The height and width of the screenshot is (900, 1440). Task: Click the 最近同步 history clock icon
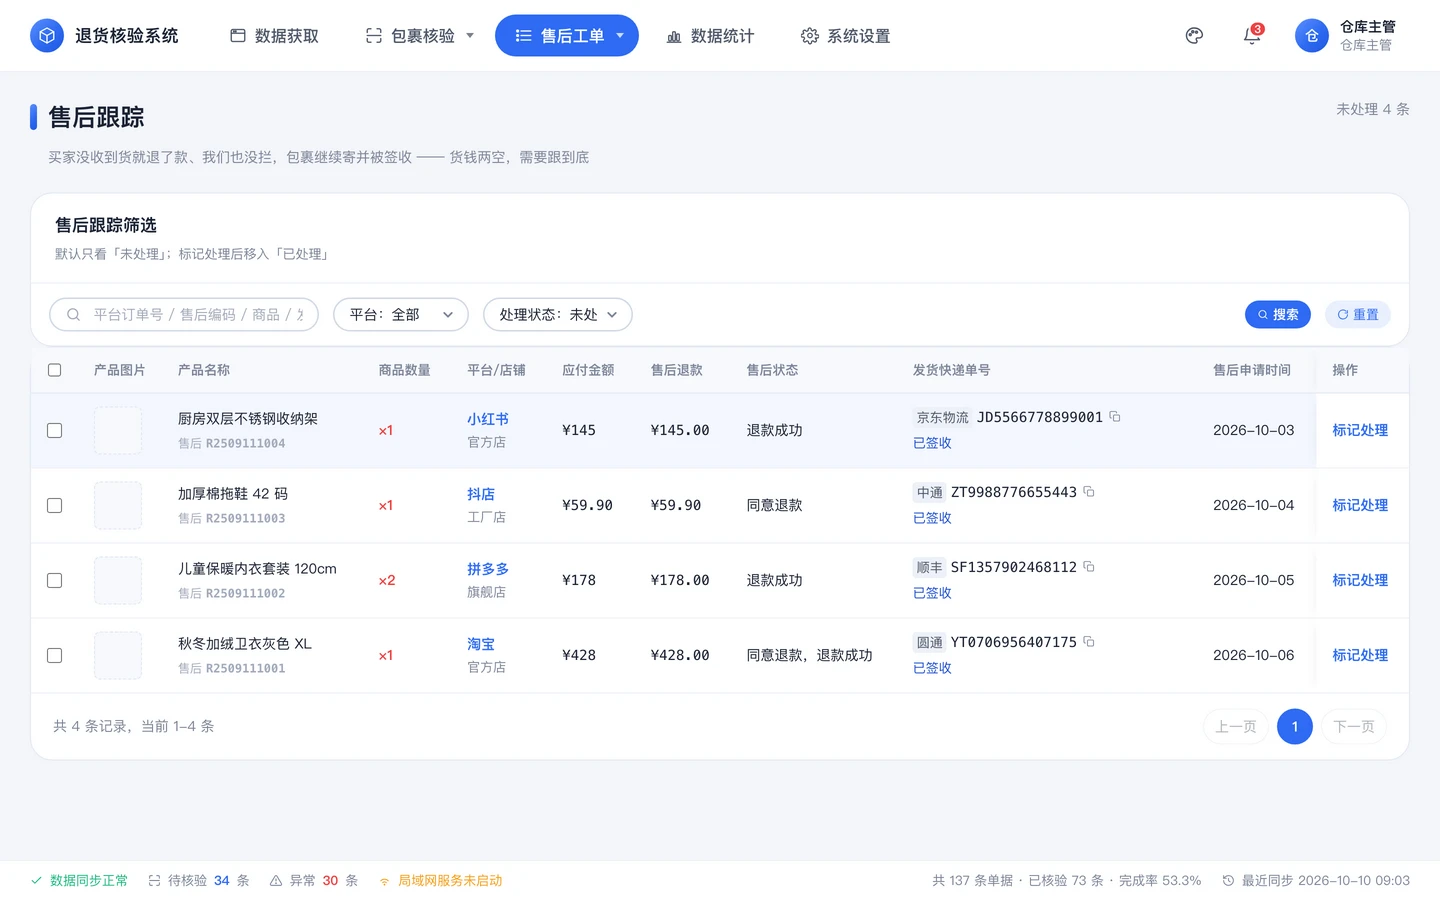1228,881
